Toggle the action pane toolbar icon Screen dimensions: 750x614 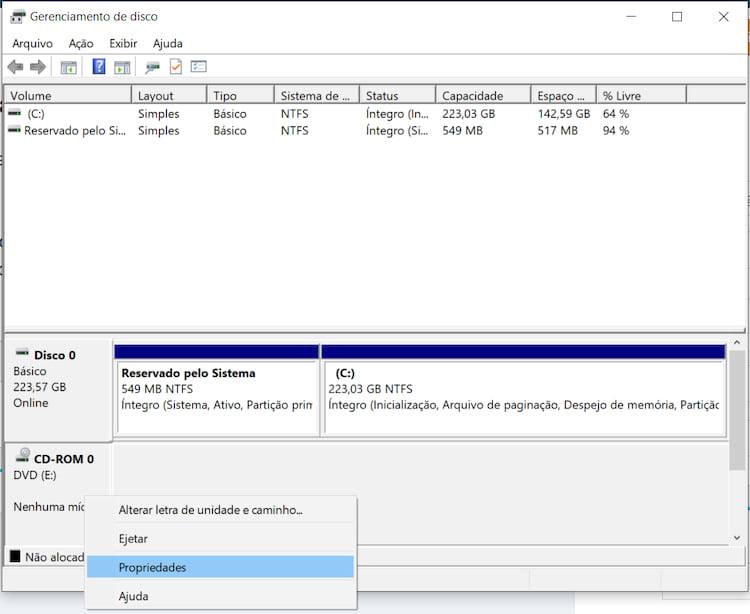(x=122, y=67)
